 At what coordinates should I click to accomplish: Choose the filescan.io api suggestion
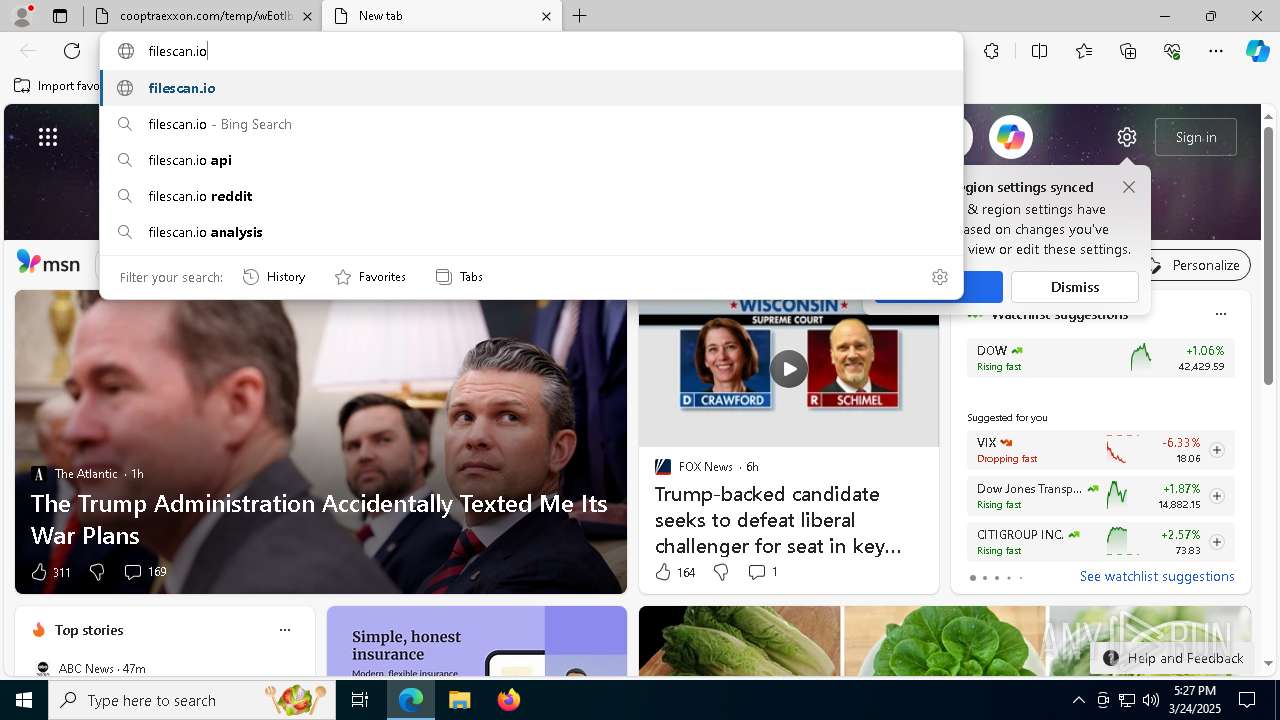click(x=531, y=160)
